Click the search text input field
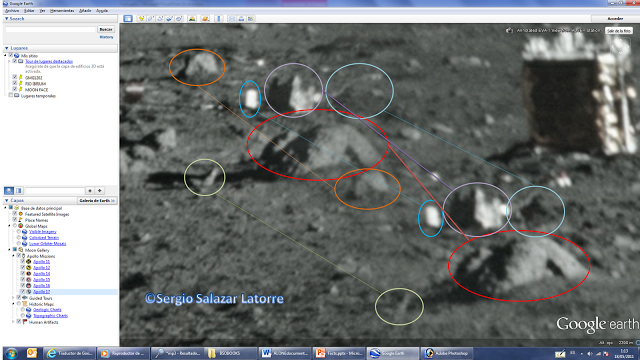640x360 pixels. point(50,29)
